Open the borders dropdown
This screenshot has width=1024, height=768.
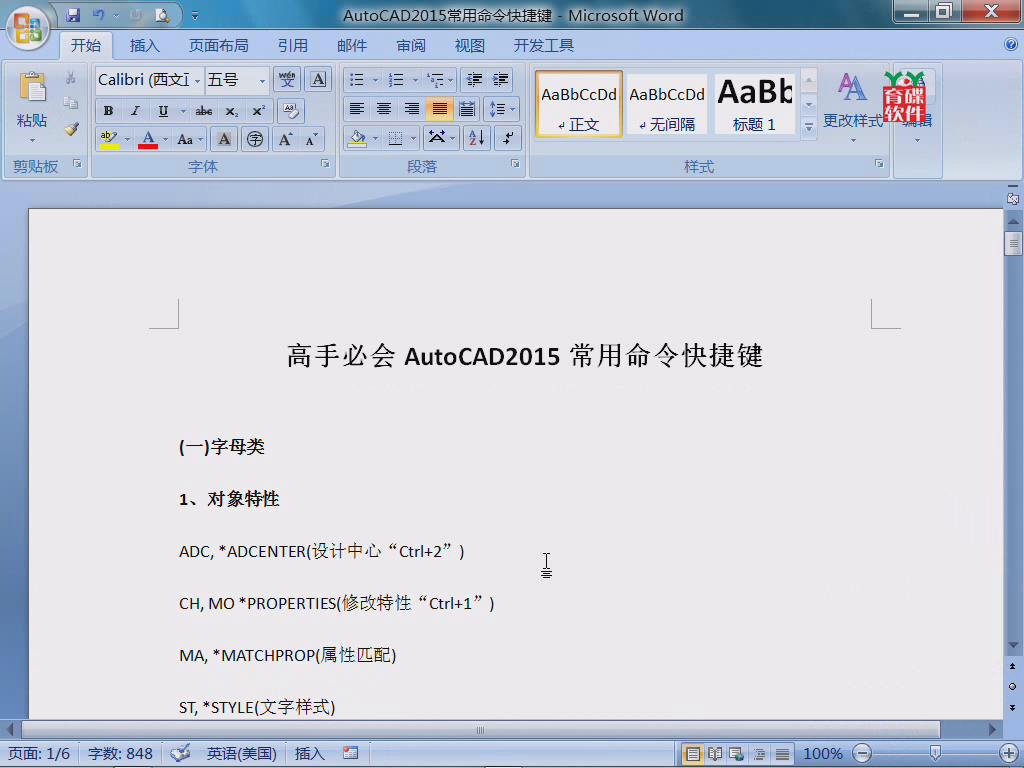pos(413,138)
